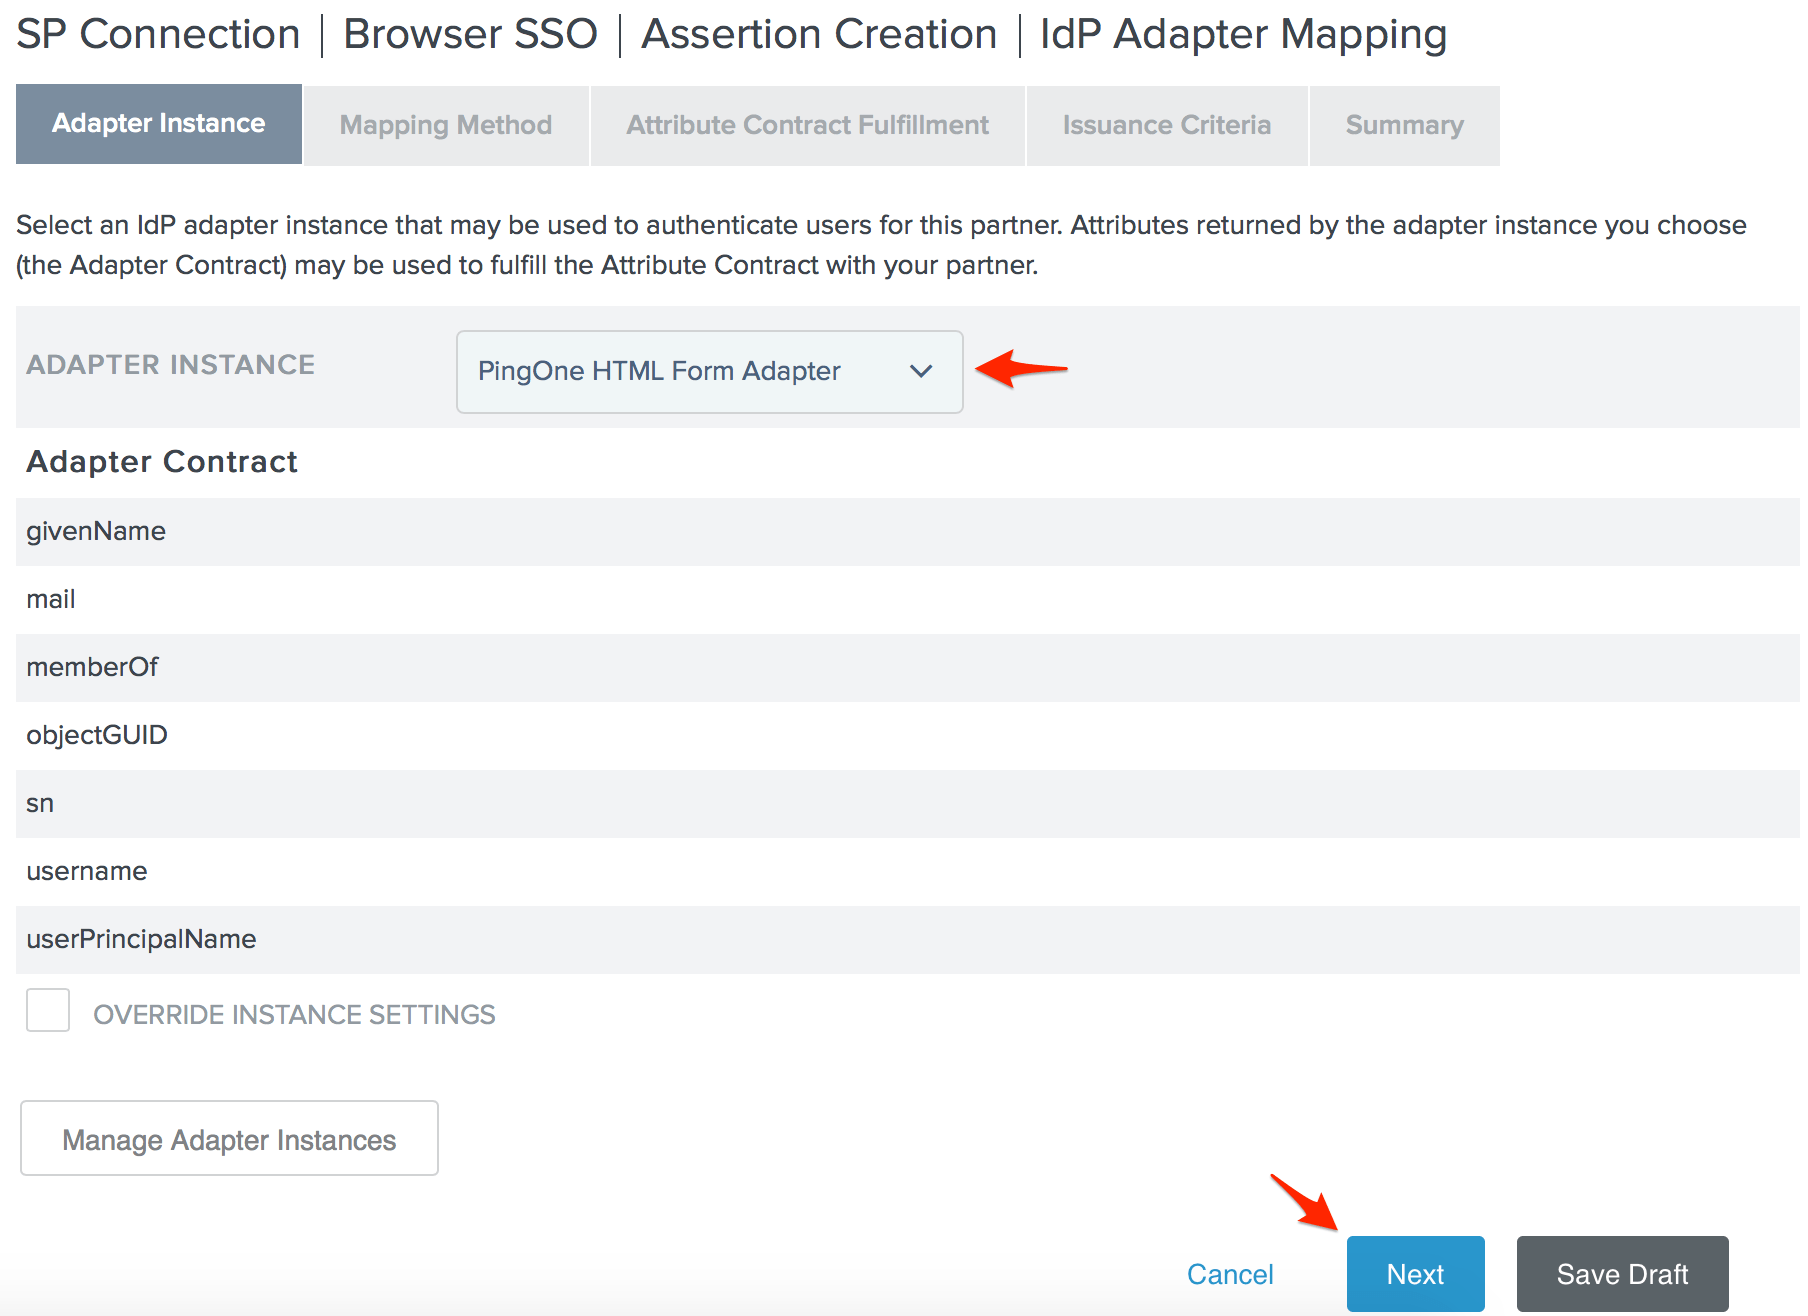Open Manage Adapter Instances

(229, 1139)
